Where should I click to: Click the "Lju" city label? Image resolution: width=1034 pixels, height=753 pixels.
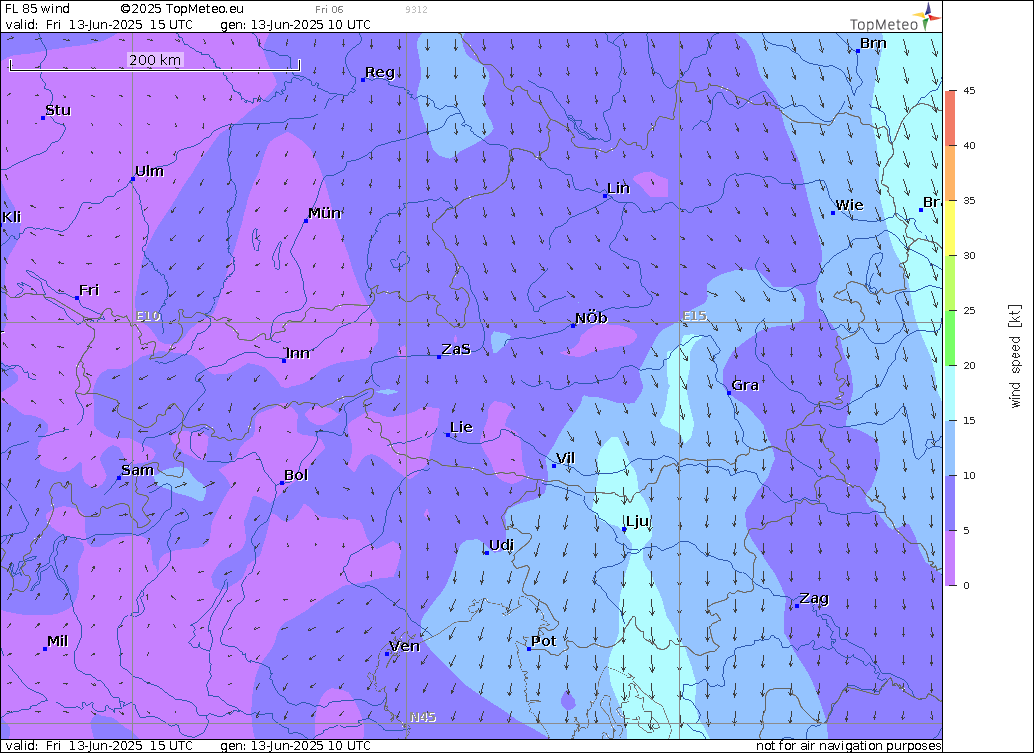click(638, 522)
